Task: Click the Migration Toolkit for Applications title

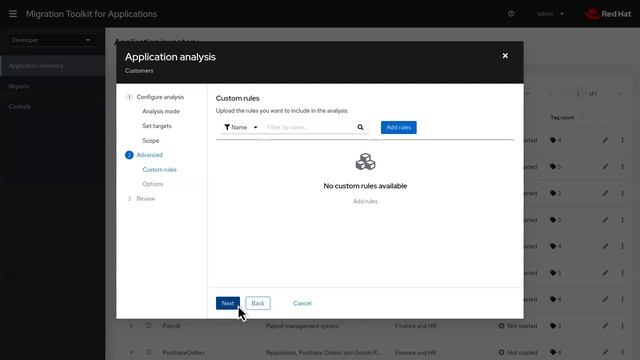Action: tap(91, 14)
